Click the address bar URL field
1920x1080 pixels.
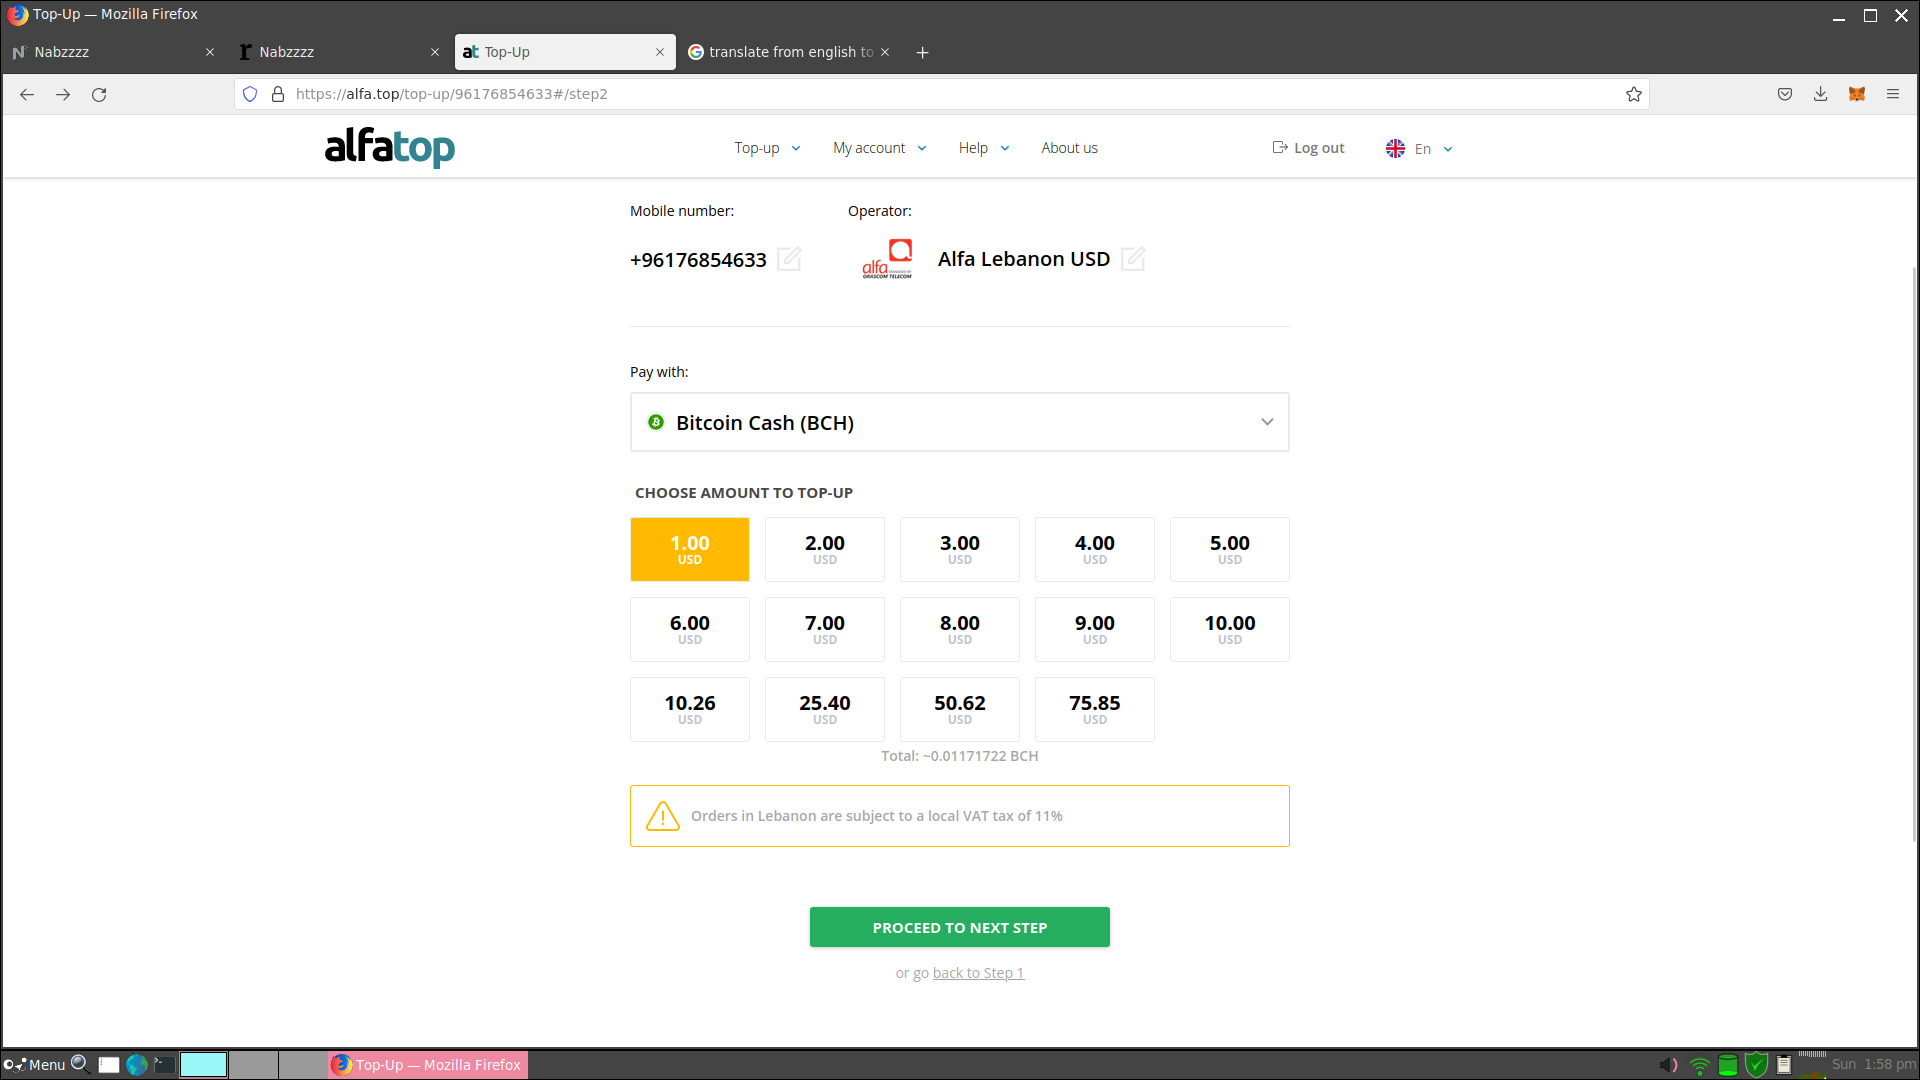point(940,94)
